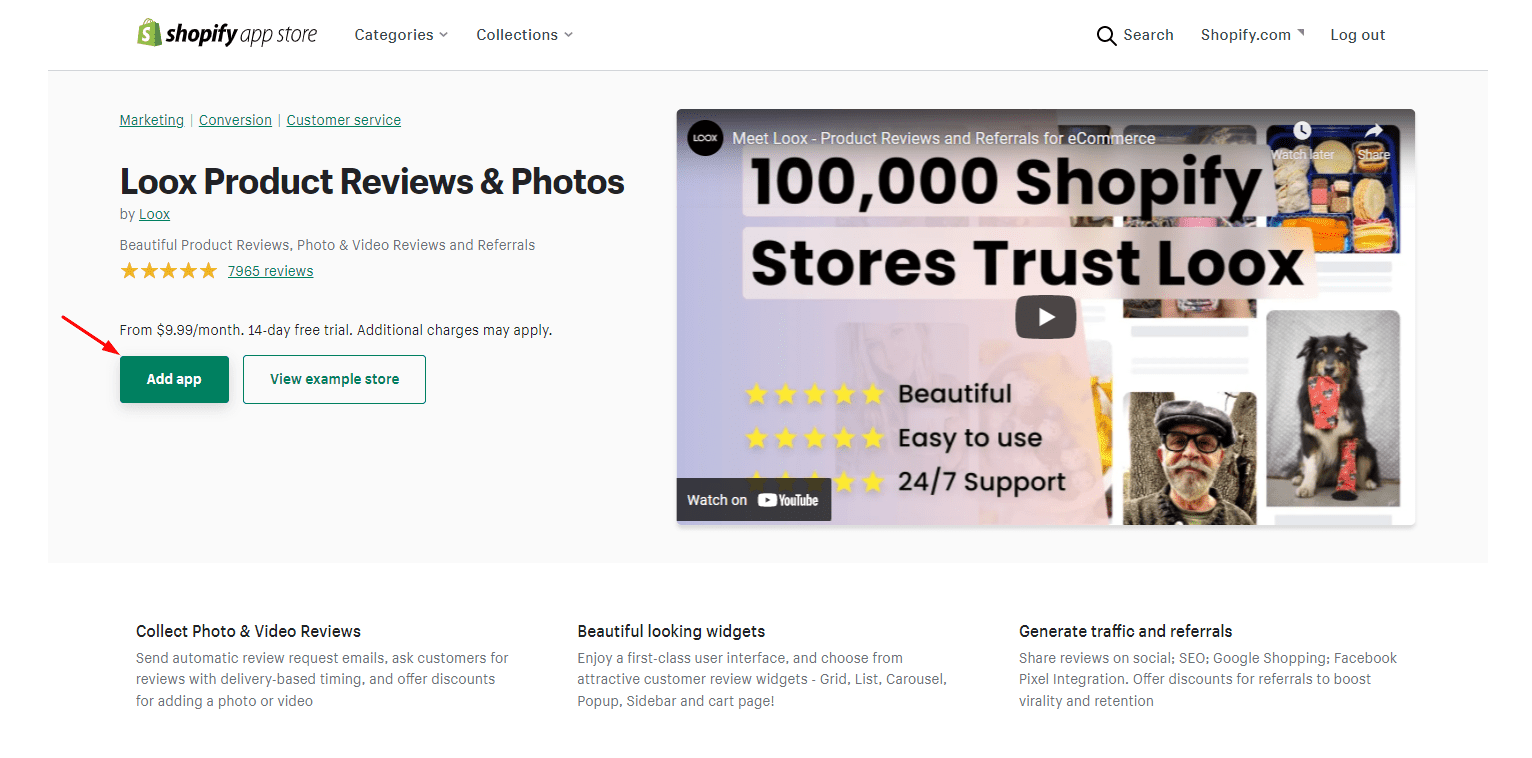This screenshot has height=758, width=1532.
Task: Click the Add app button
Action: pyautogui.click(x=174, y=379)
